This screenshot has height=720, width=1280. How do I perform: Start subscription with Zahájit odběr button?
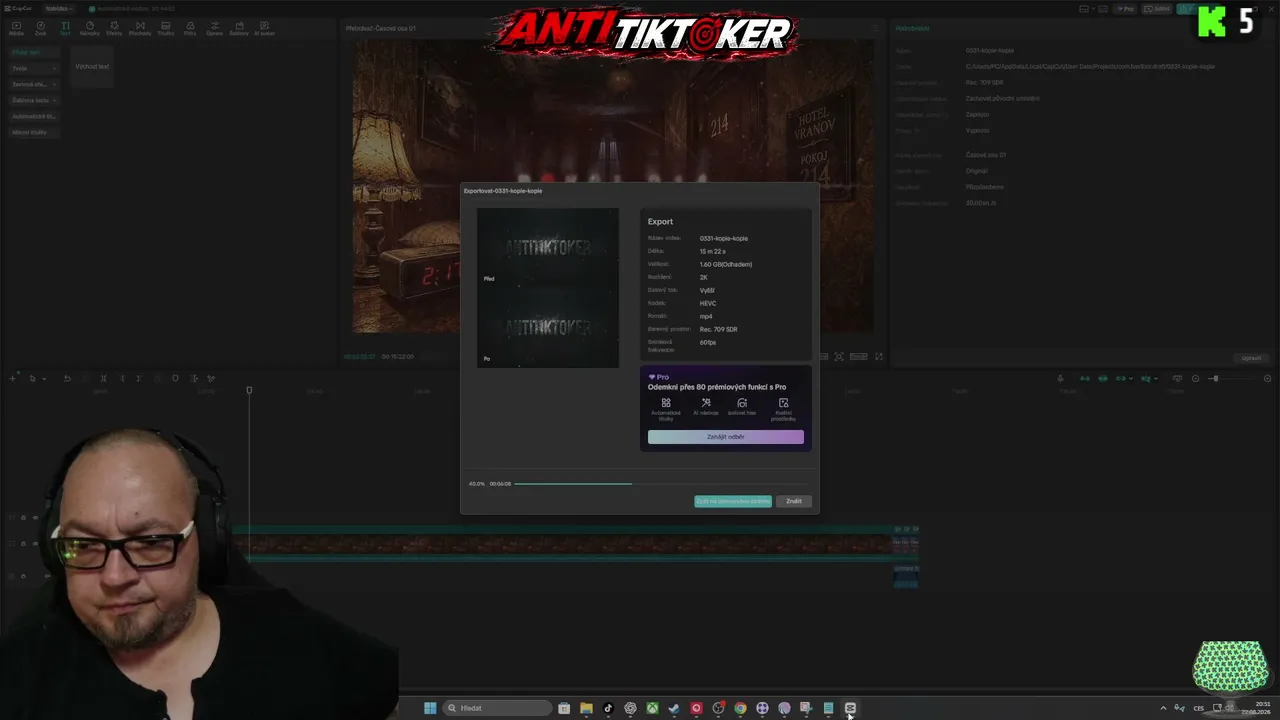[x=726, y=437]
